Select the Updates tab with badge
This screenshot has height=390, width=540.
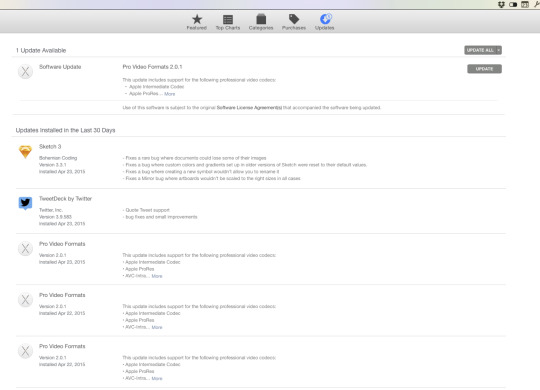click(324, 22)
